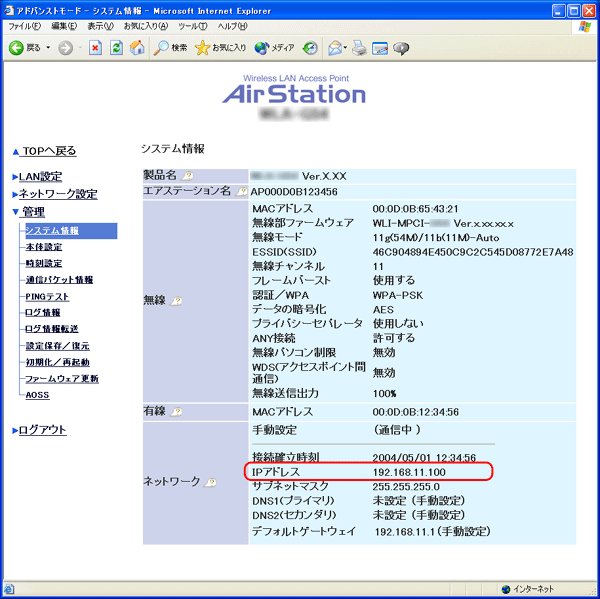Open ログ情報転送 page
600x599 pixels.
coord(52,329)
